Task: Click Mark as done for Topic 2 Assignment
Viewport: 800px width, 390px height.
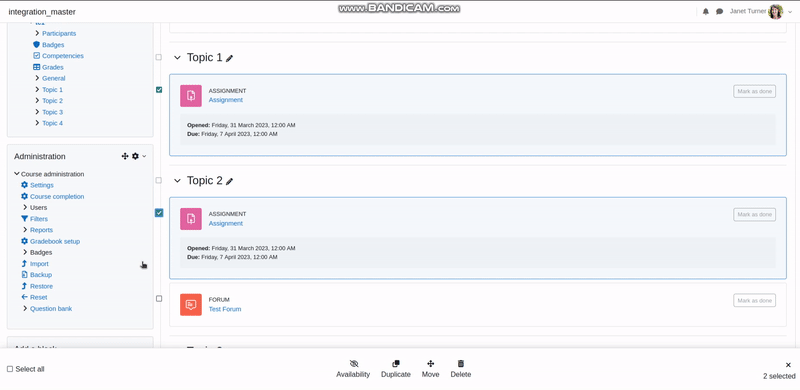Action: tap(755, 214)
